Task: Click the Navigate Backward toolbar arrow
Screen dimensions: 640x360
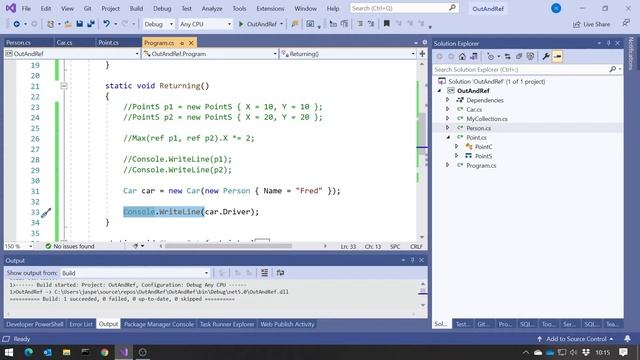Action: 16,24
